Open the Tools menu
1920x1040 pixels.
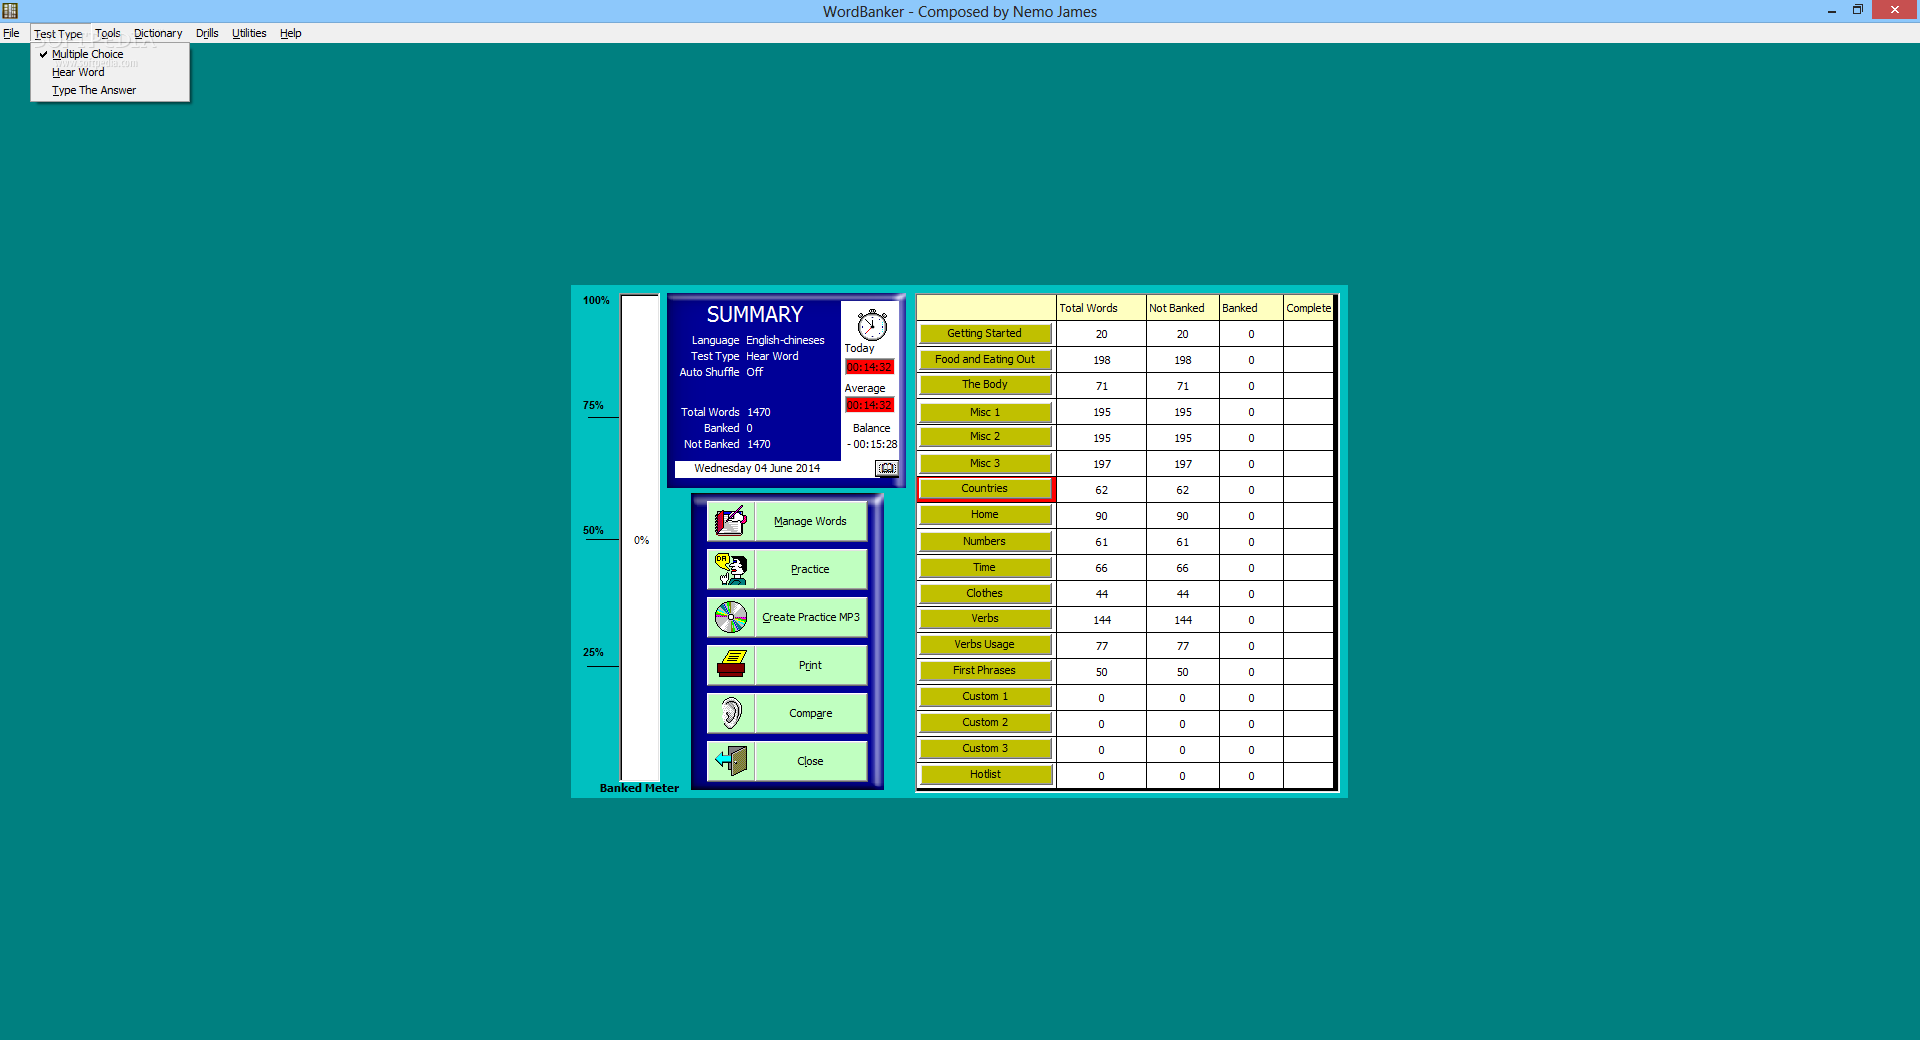tap(108, 33)
